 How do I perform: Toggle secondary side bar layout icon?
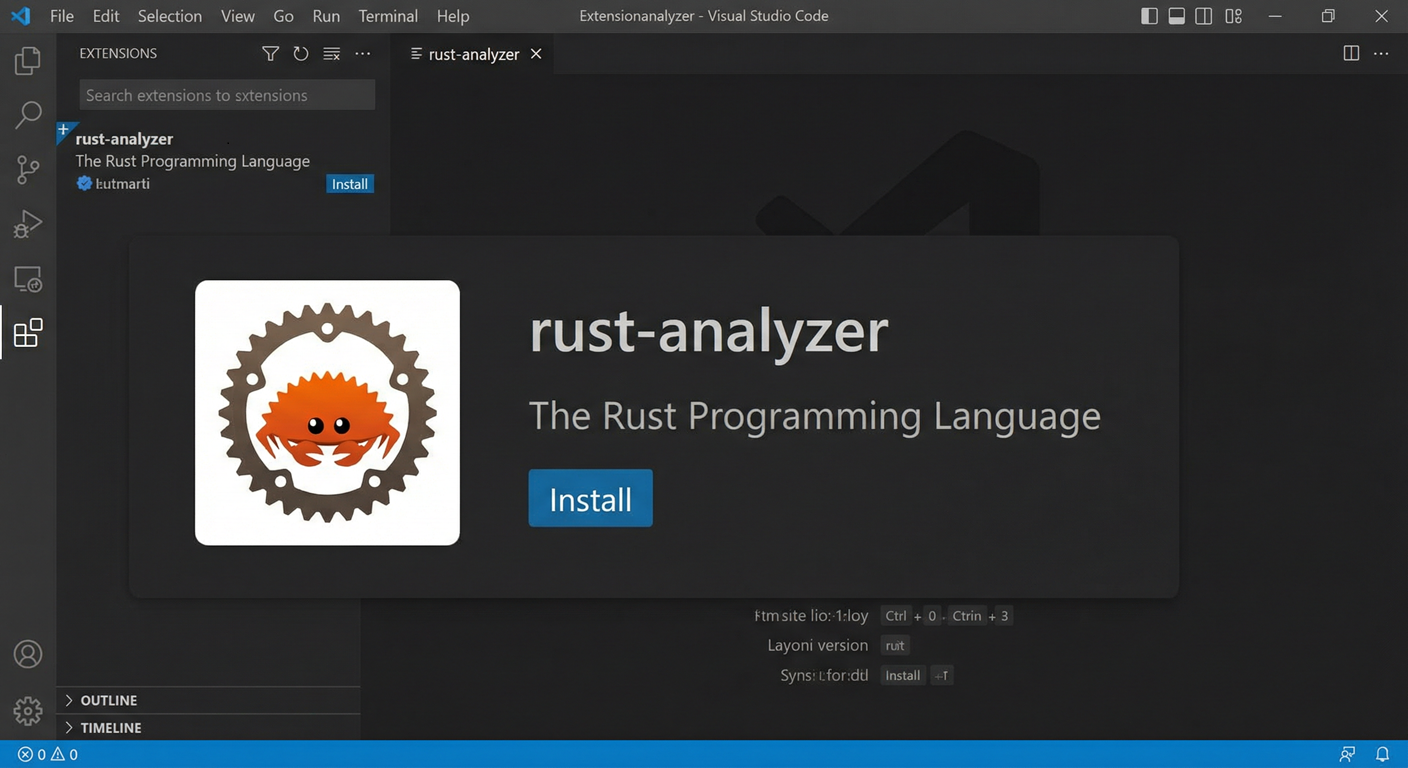pyautogui.click(x=1205, y=16)
